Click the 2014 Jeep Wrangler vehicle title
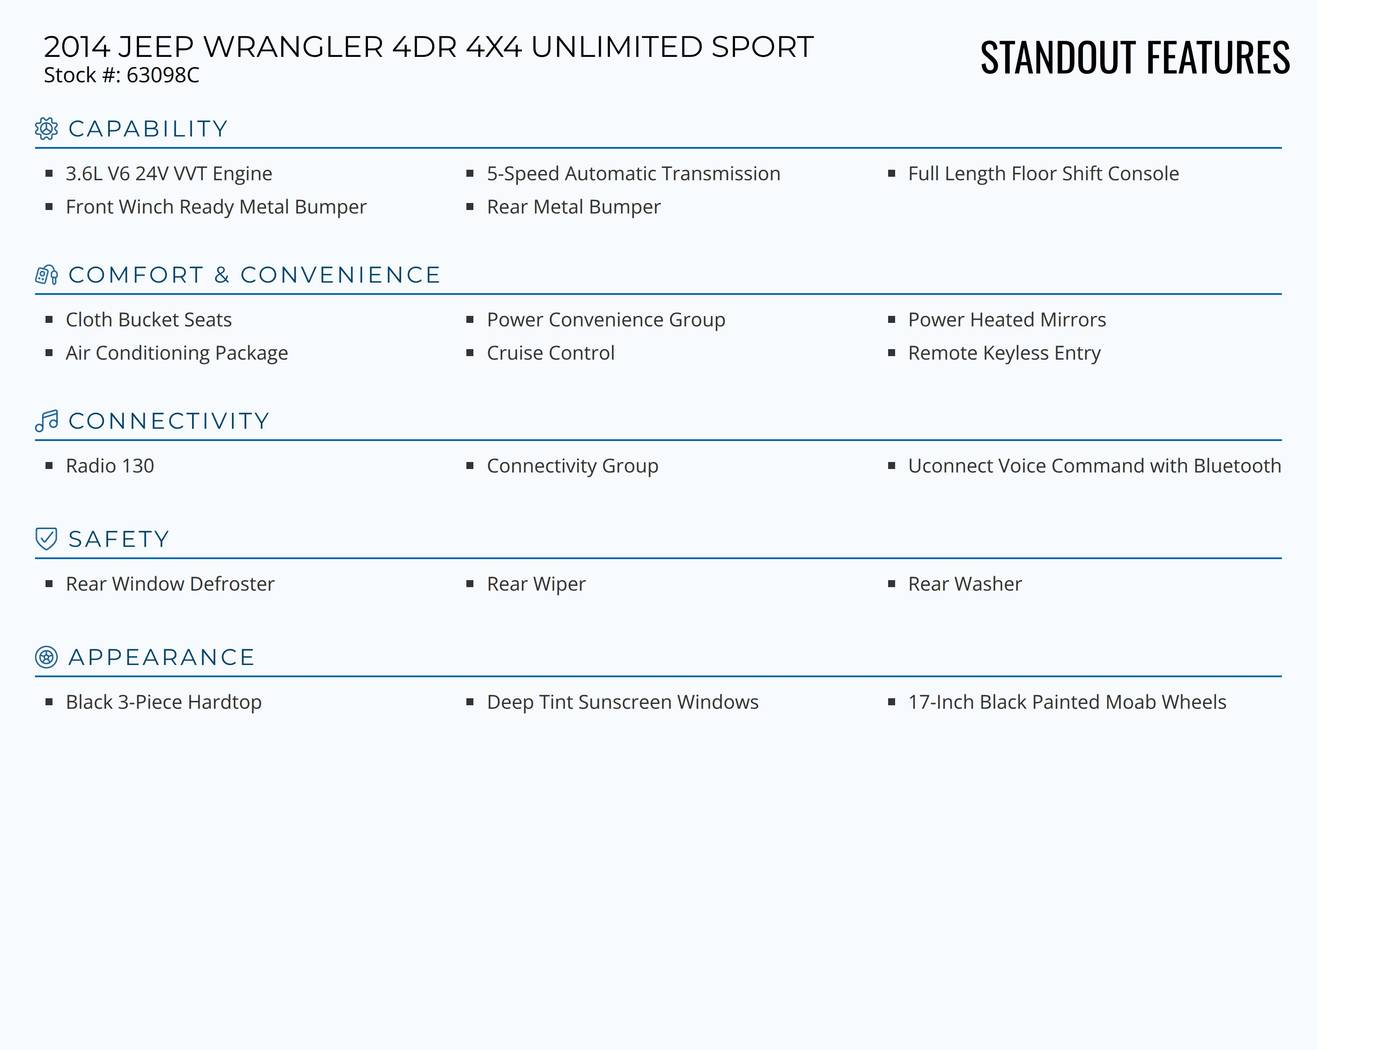Viewport: 1400px width, 1050px height. (x=429, y=47)
